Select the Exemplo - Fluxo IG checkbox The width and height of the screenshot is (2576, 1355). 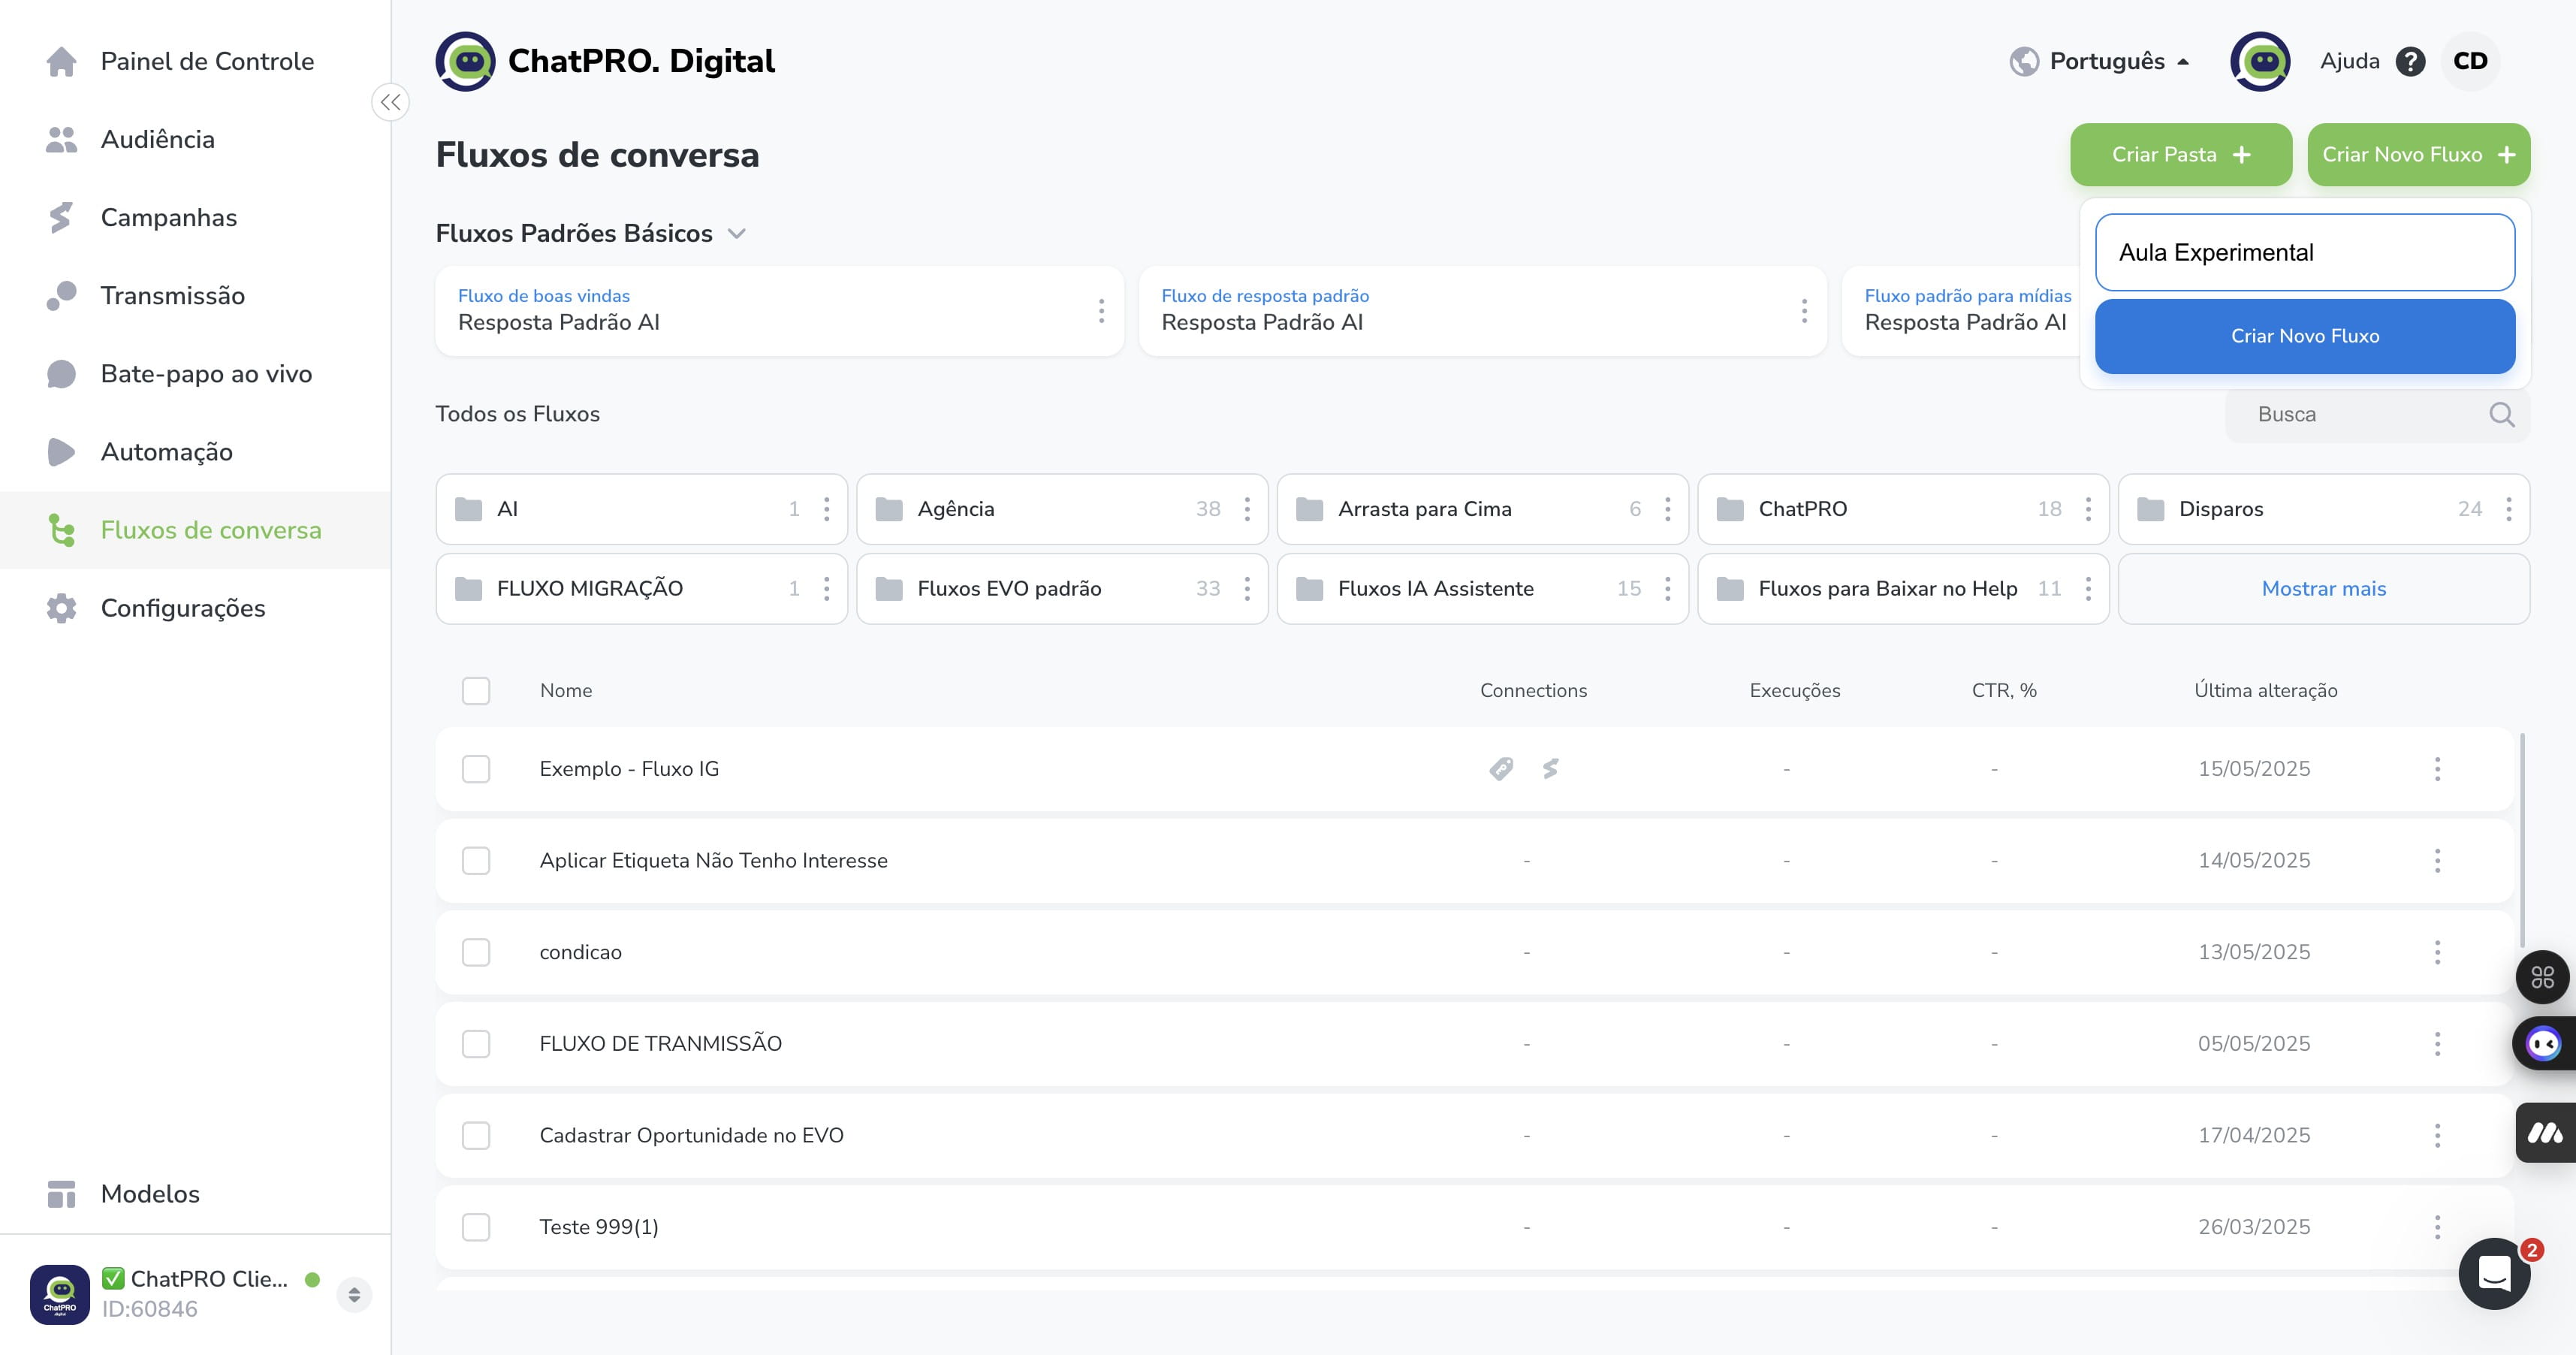[x=476, y=769]
